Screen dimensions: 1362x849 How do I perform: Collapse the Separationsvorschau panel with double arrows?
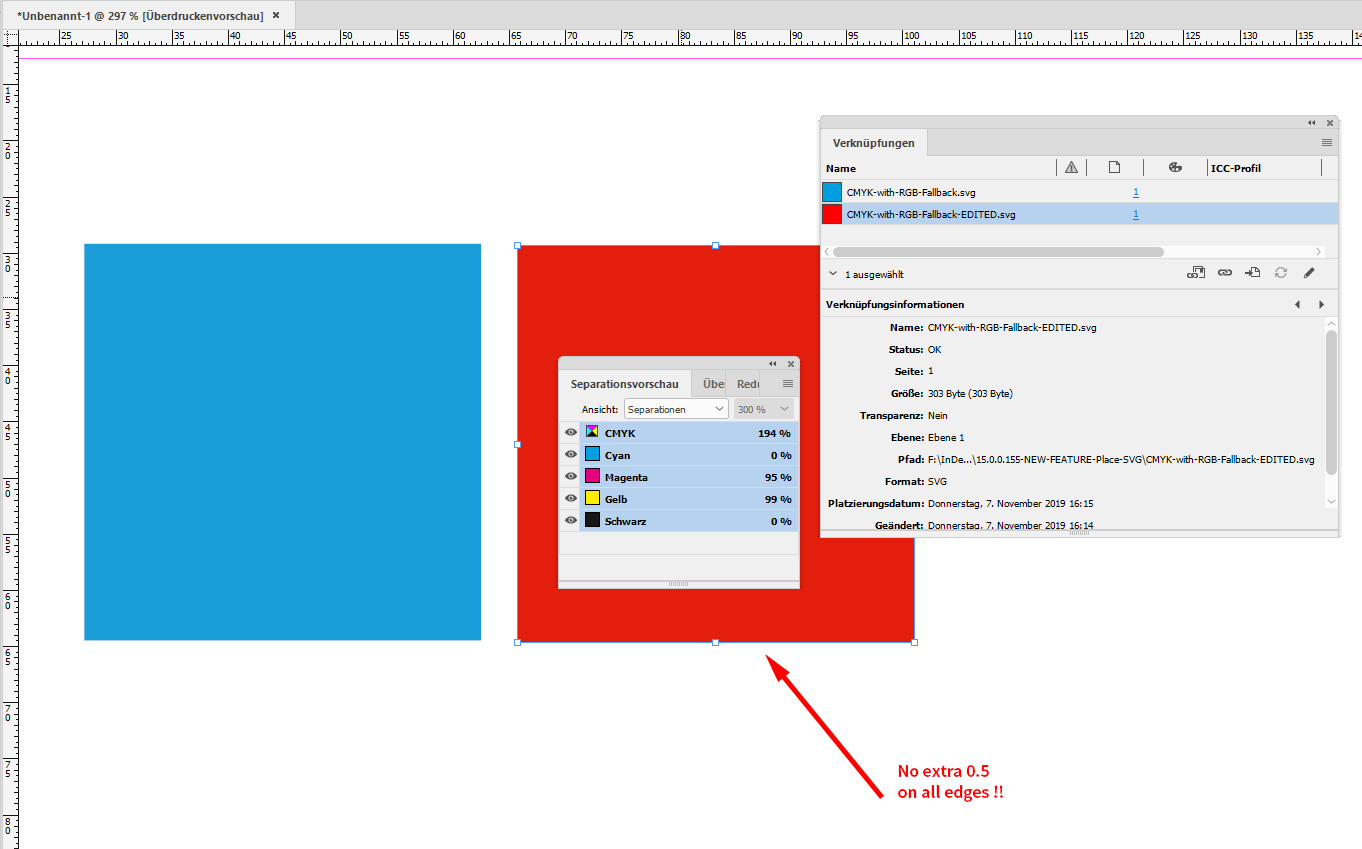coord(772,364)
